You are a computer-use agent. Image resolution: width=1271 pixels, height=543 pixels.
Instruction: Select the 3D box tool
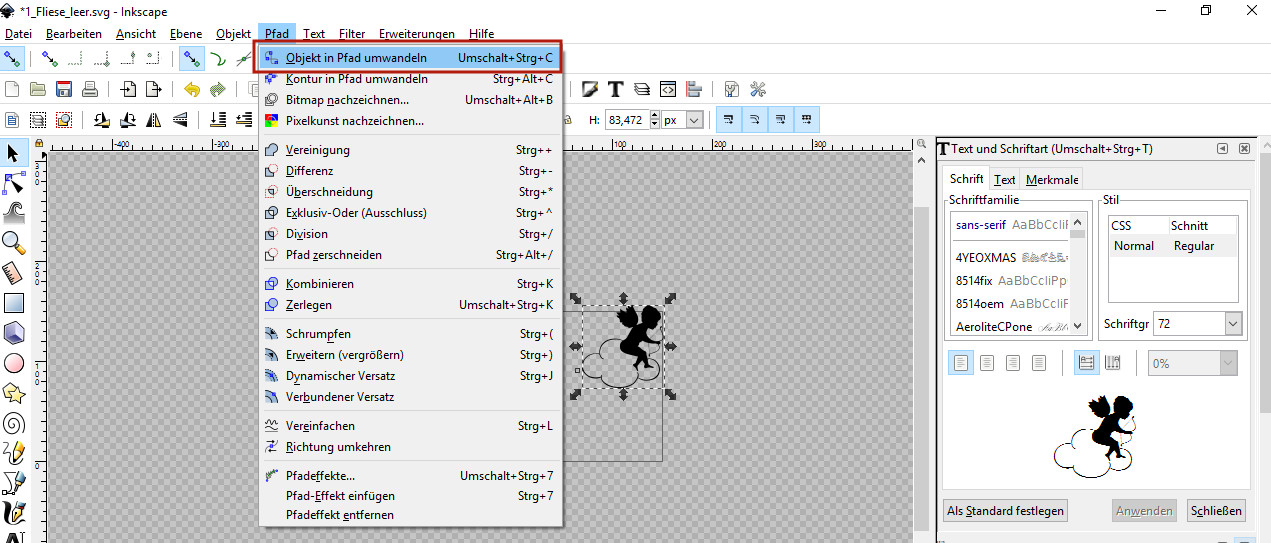click(14, 332)
